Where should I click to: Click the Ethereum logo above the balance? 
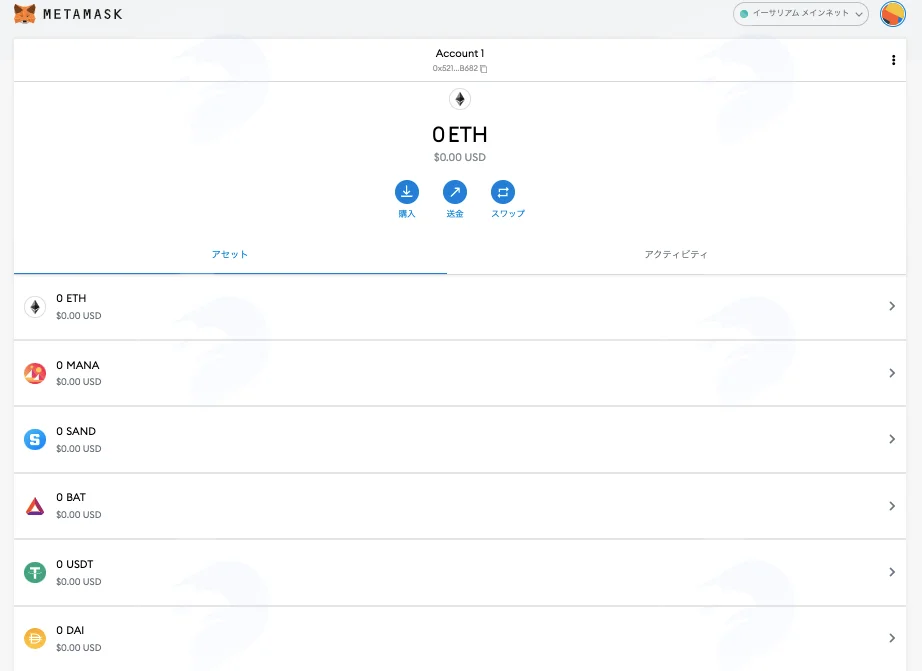(460, 99)
